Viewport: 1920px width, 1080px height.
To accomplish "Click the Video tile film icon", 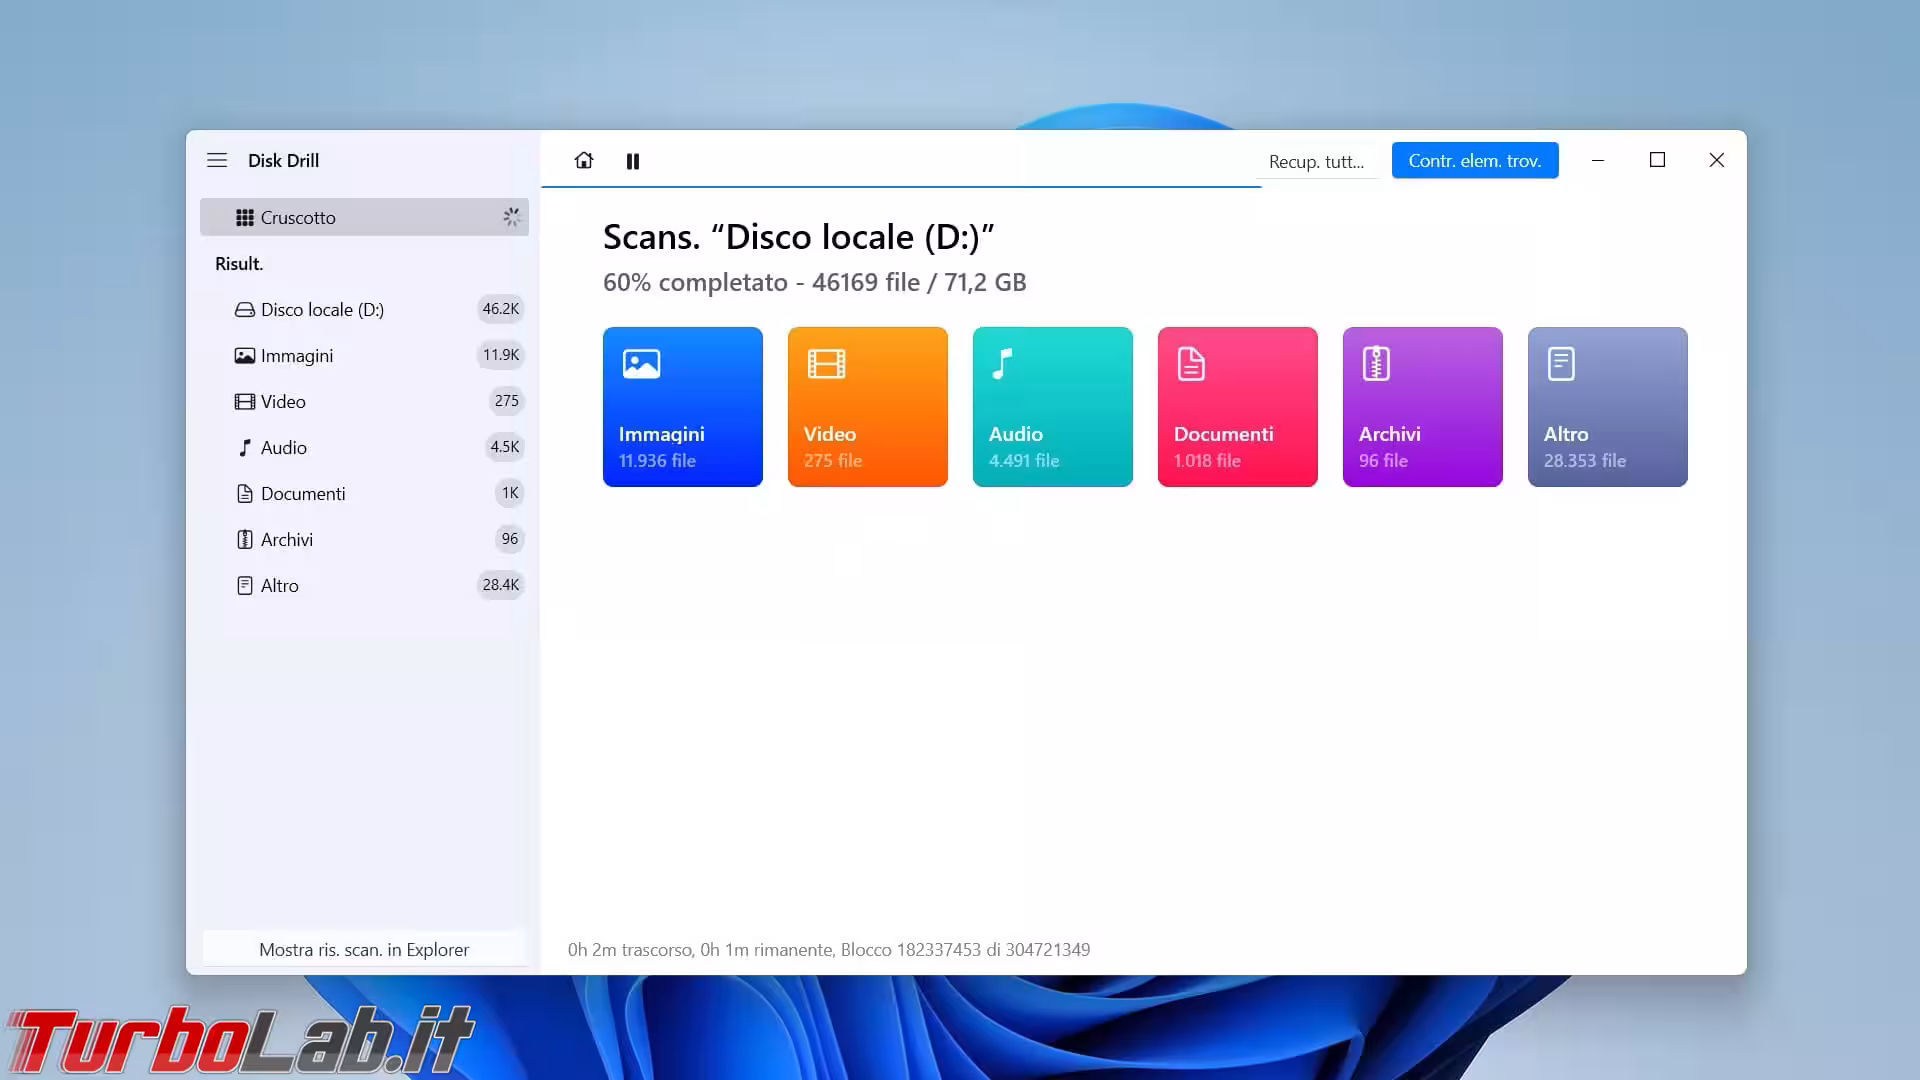I will (826, 364).
